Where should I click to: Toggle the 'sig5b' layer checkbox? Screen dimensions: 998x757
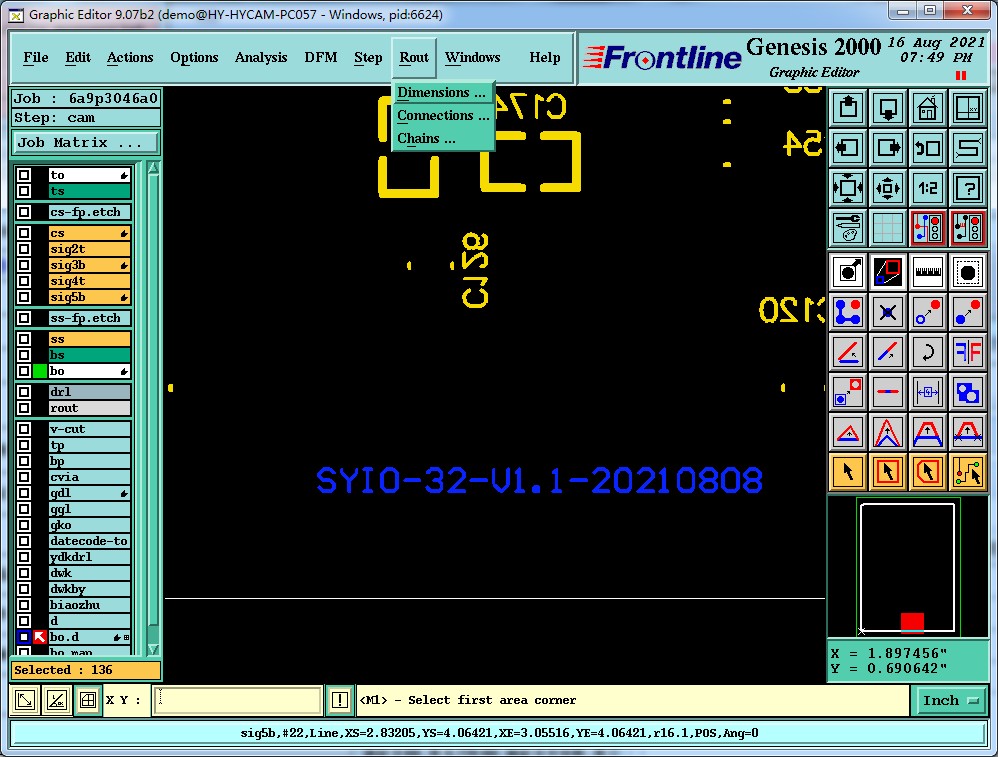click(24, 297)
